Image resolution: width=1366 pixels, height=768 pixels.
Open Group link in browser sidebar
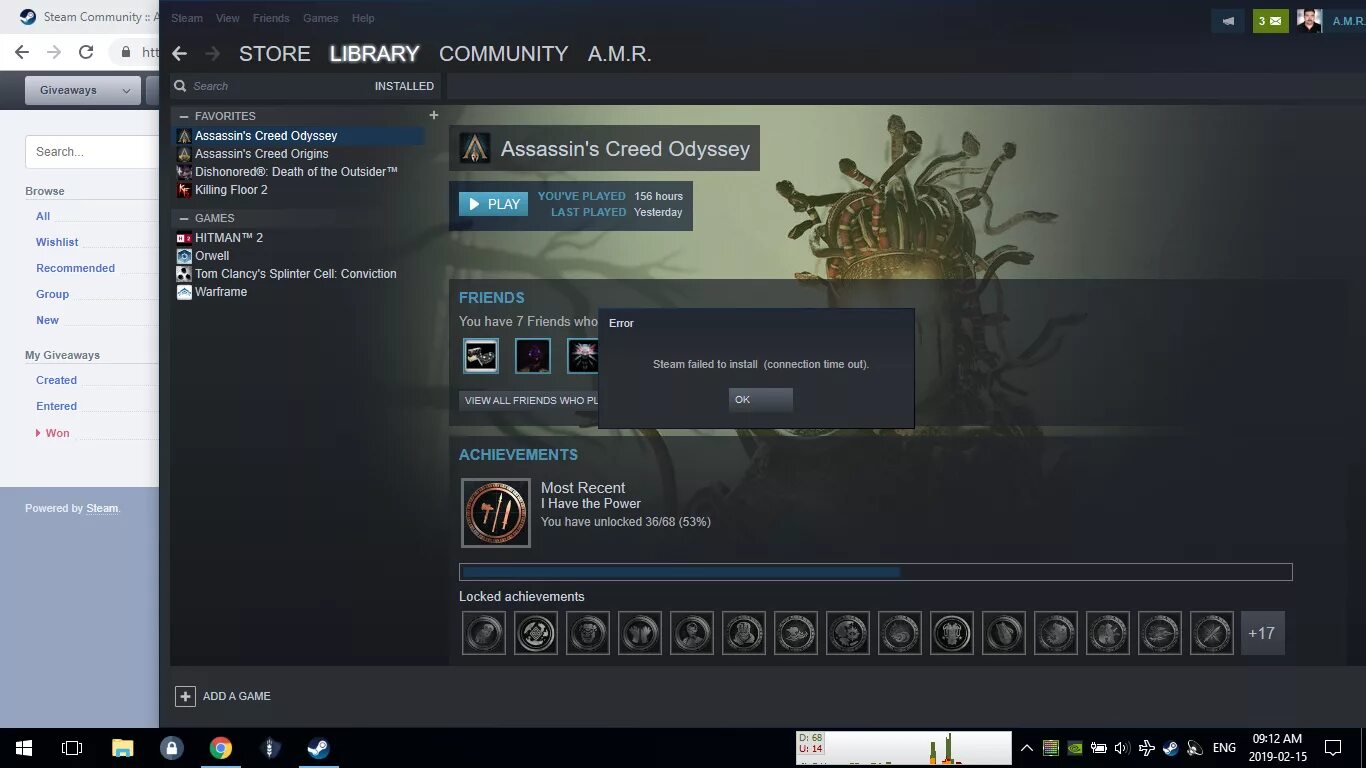tap(52, 294)
